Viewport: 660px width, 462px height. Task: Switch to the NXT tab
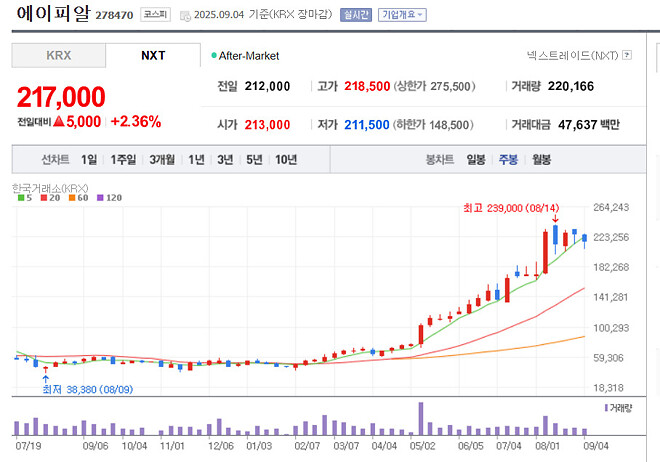coord(153,56)
